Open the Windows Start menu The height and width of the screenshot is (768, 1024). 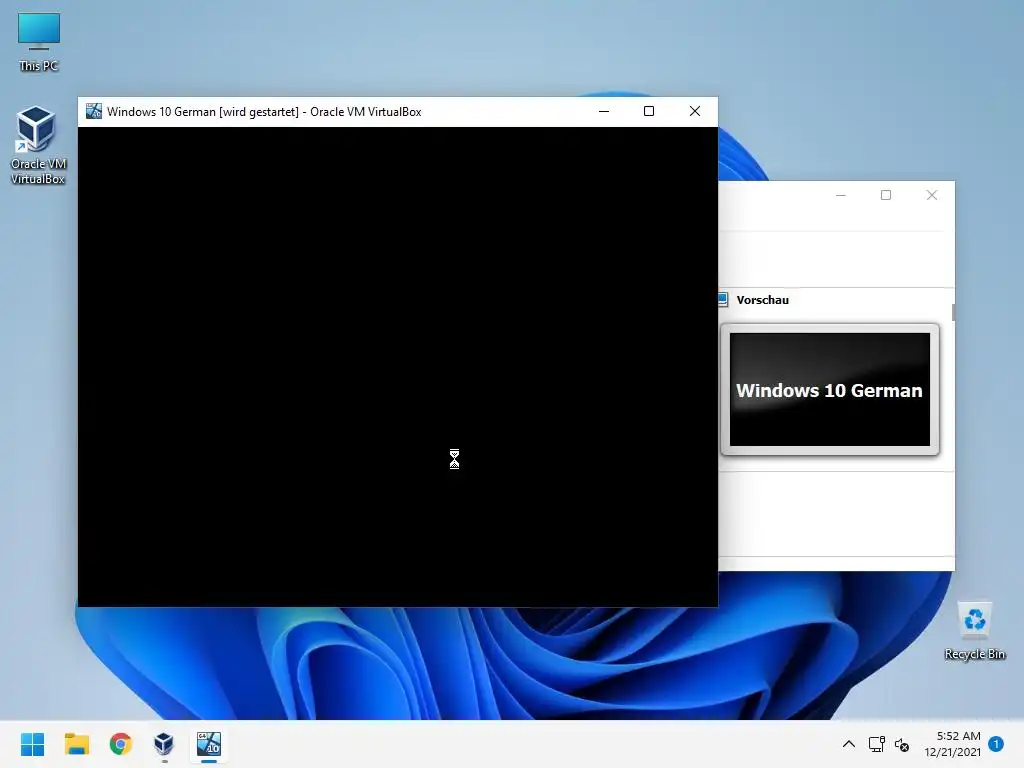click(32, 744)
